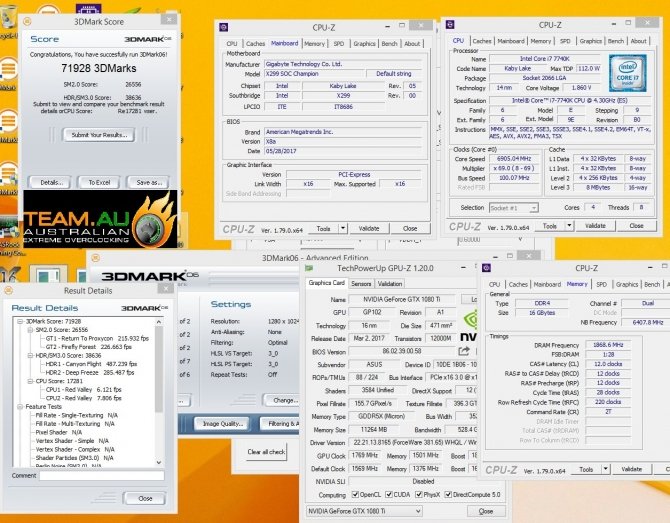This screenshot has width=670, height=523.
Task: Click Save as button in 3DMark Score
Action: point(149,182)
